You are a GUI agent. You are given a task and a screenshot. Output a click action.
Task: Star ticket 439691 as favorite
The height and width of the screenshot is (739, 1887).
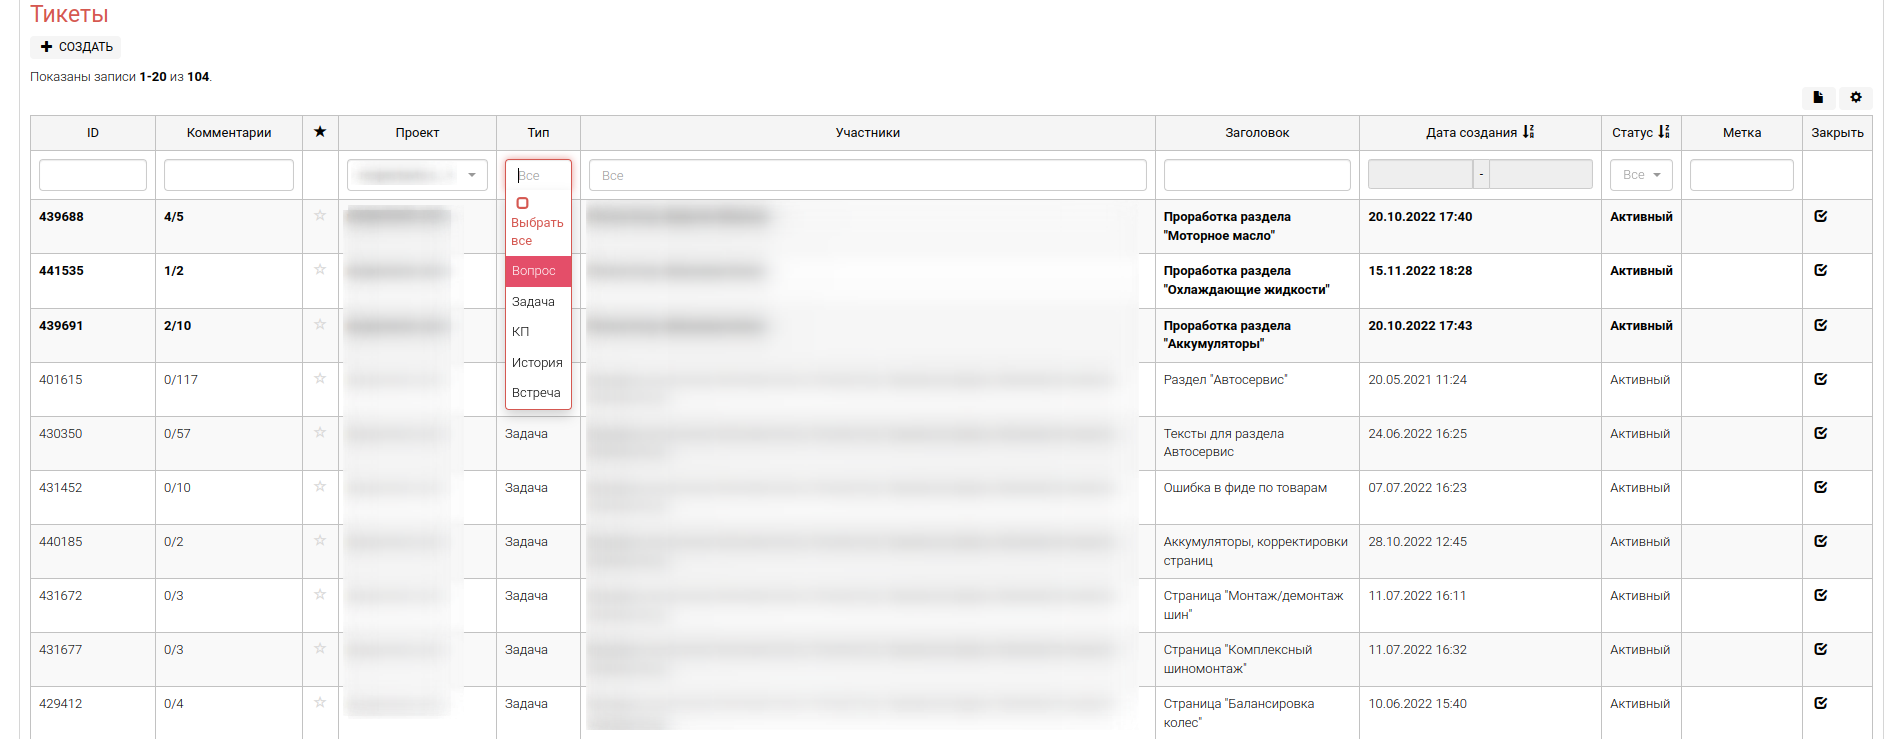click(320, 325)
